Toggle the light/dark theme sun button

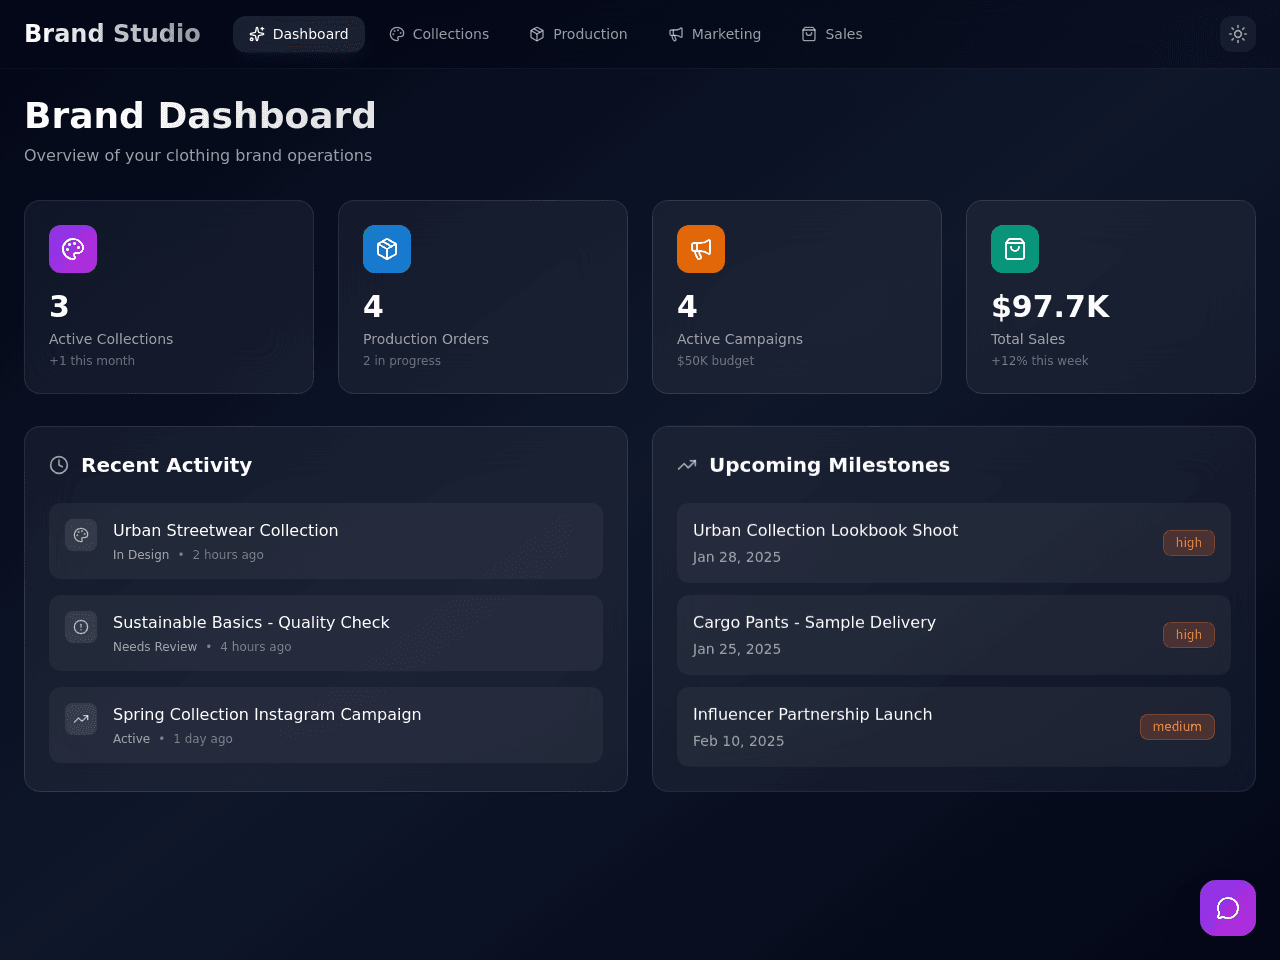(1238, 34)
